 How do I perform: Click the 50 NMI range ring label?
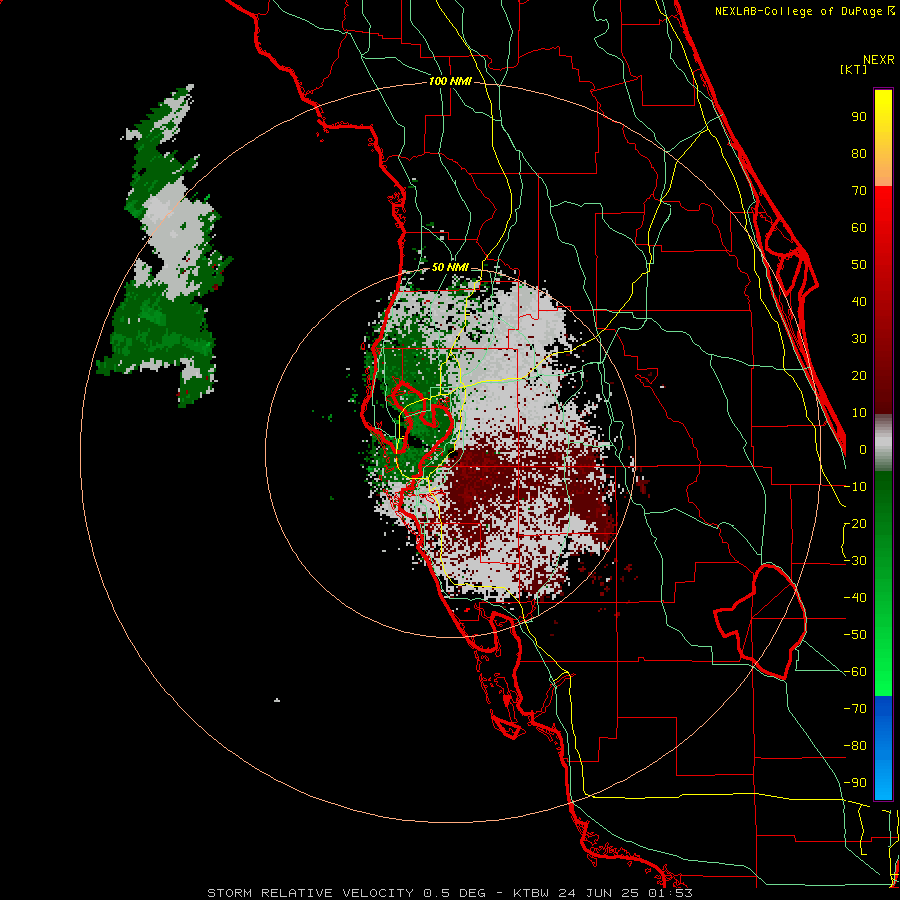450,267
